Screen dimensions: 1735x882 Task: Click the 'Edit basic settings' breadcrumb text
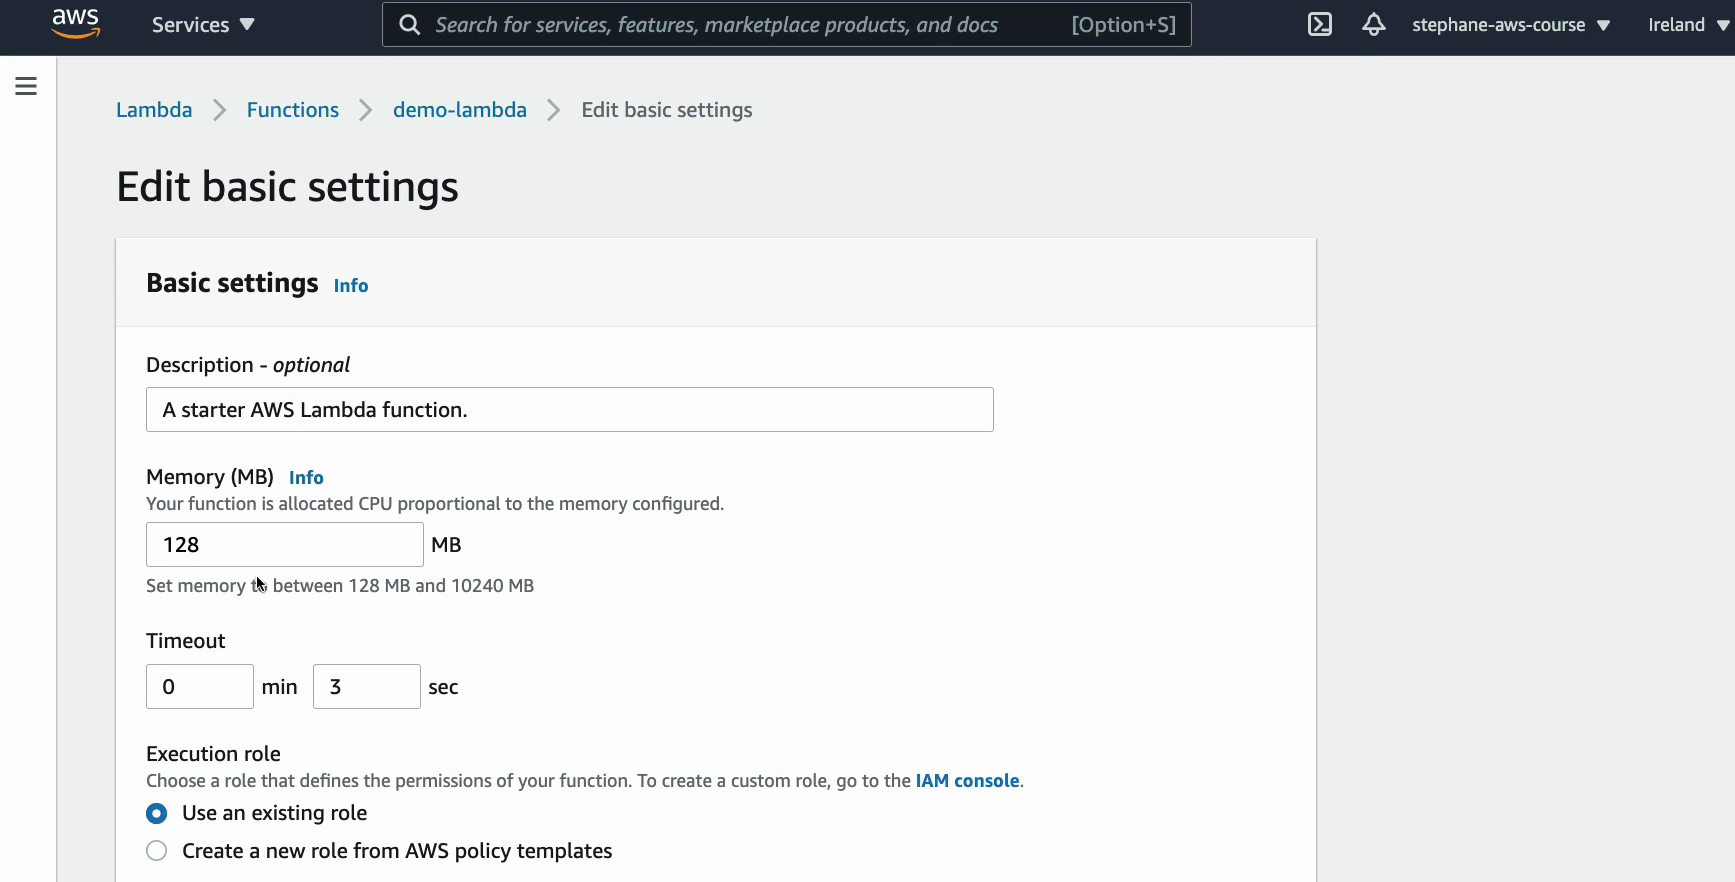coord(667,110)
